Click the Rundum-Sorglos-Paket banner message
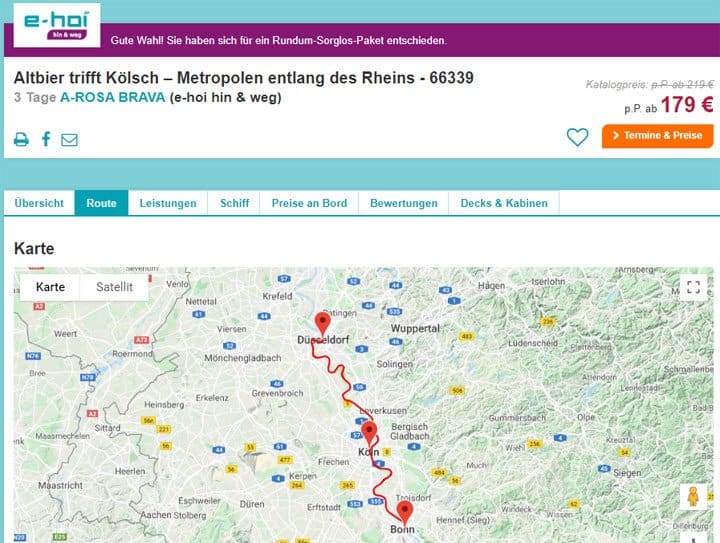720x543 pixels. point(278,40)
